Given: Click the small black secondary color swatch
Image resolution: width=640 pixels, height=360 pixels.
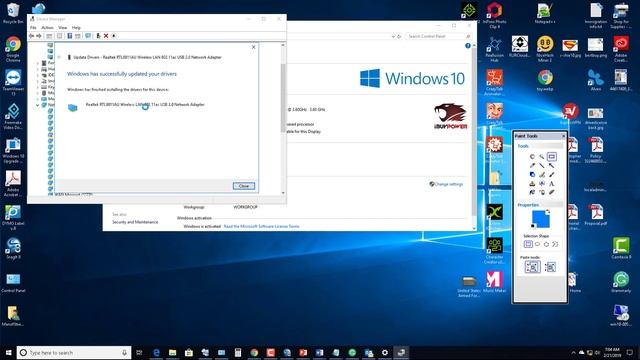Looking at the screenshot, I should pos(533,226).
